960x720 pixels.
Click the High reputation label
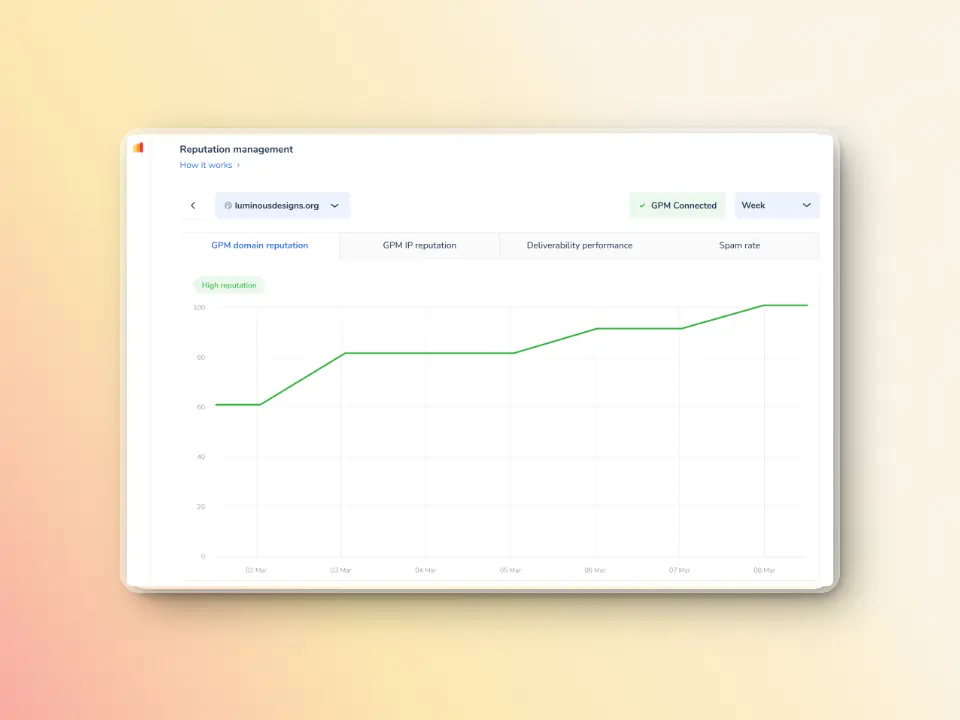(229, 285)
